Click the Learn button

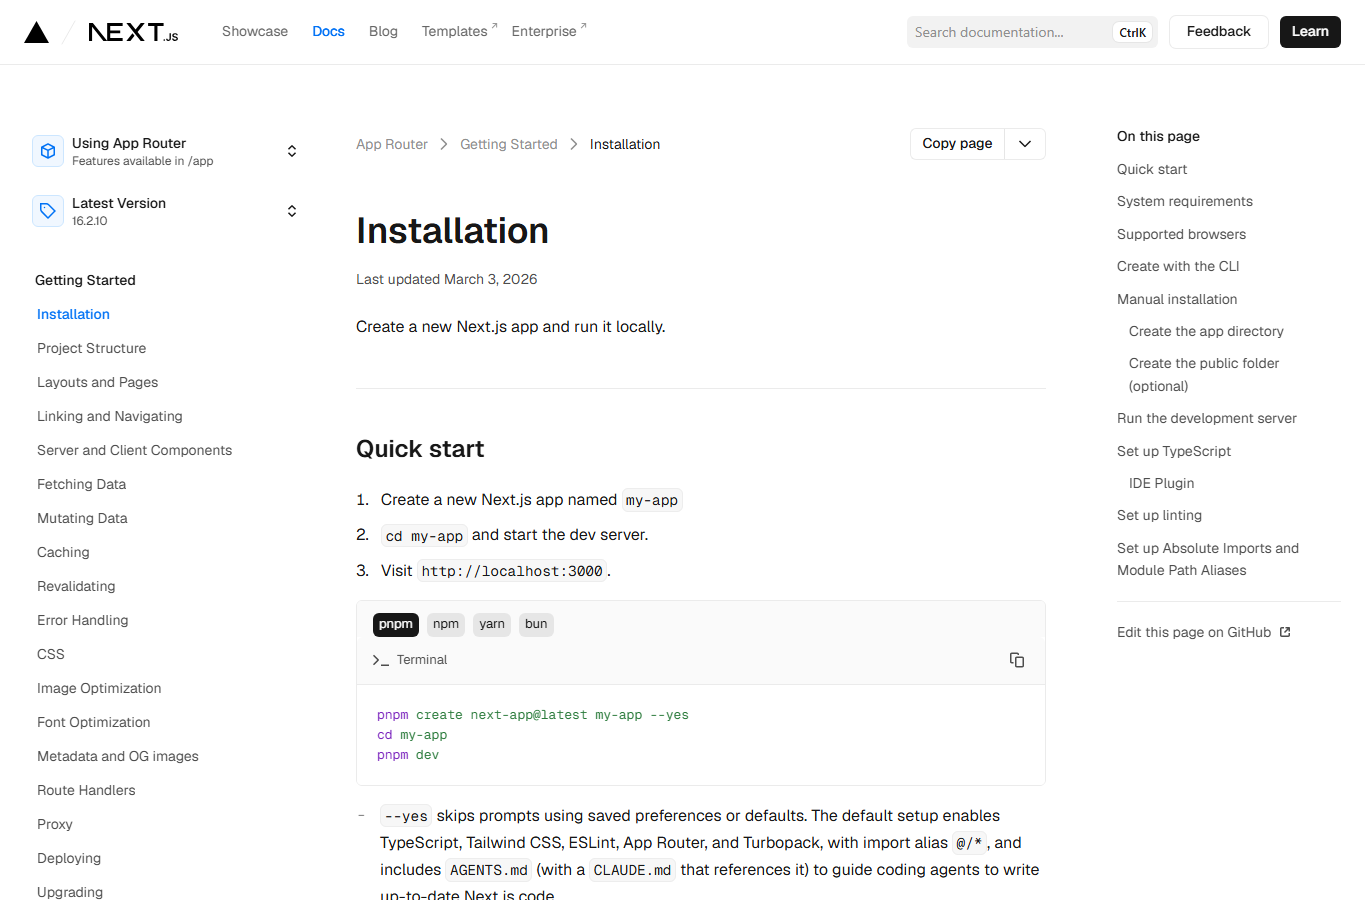coord(1310,32)
